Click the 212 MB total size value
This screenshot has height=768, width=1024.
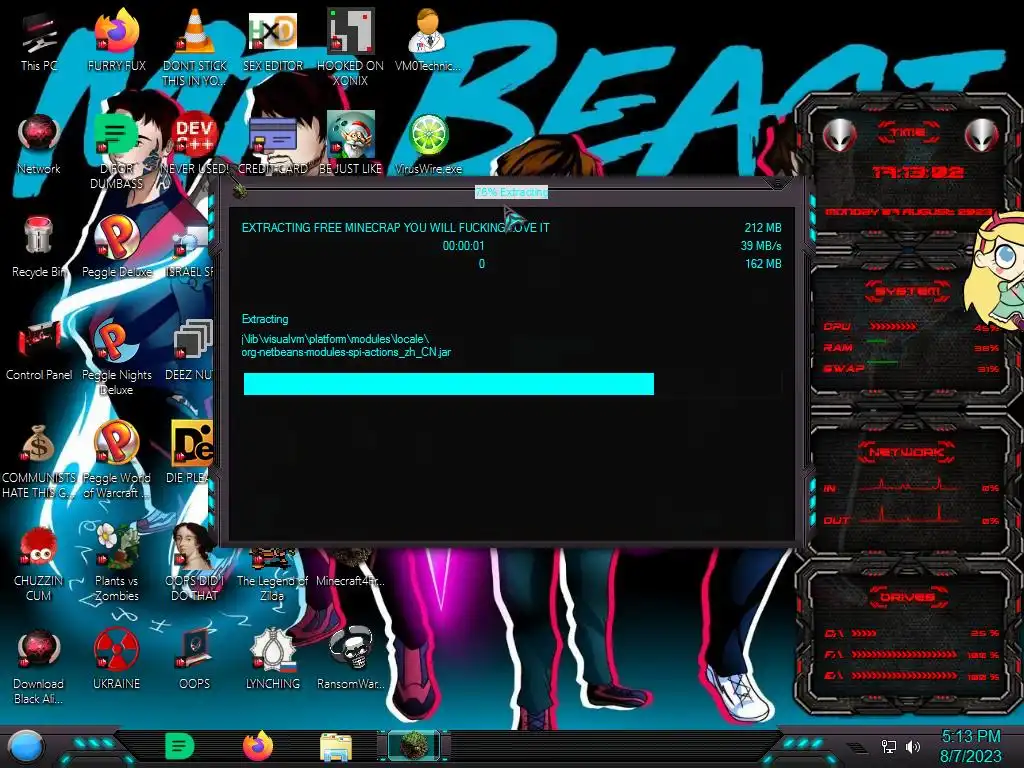point(763,227)
